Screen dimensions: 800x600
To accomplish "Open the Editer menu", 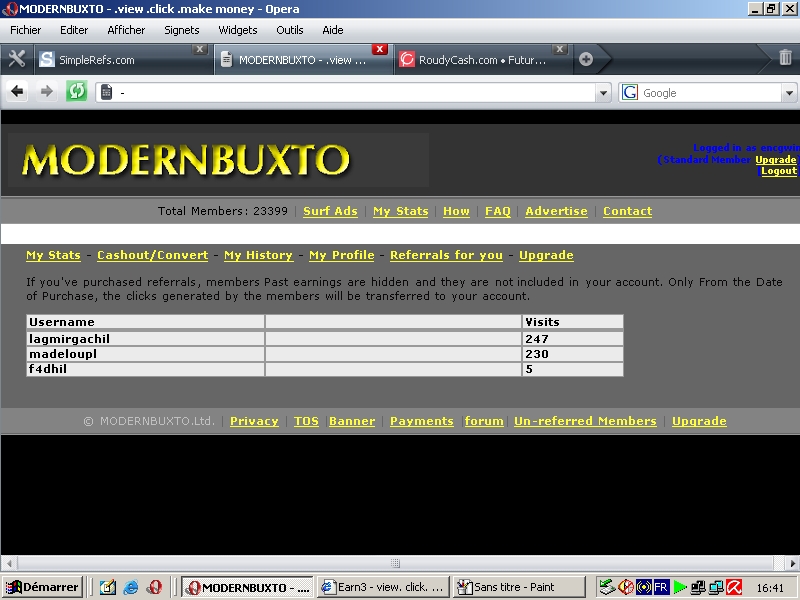I will point(74,30).
